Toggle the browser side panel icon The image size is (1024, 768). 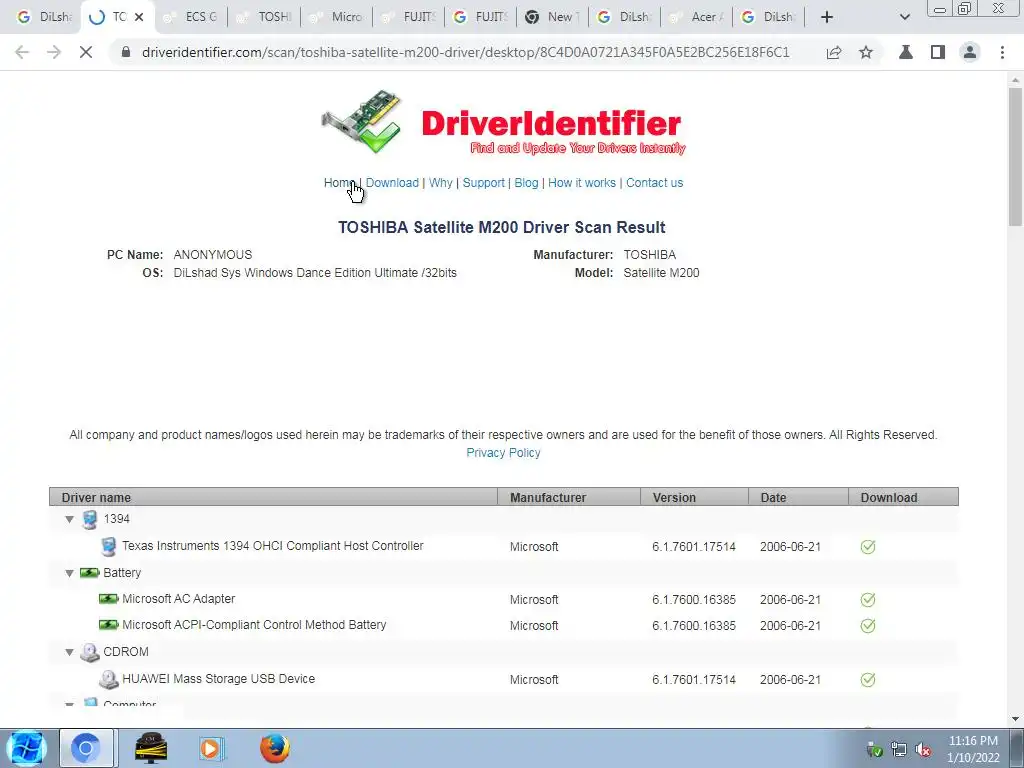[938, 52]
